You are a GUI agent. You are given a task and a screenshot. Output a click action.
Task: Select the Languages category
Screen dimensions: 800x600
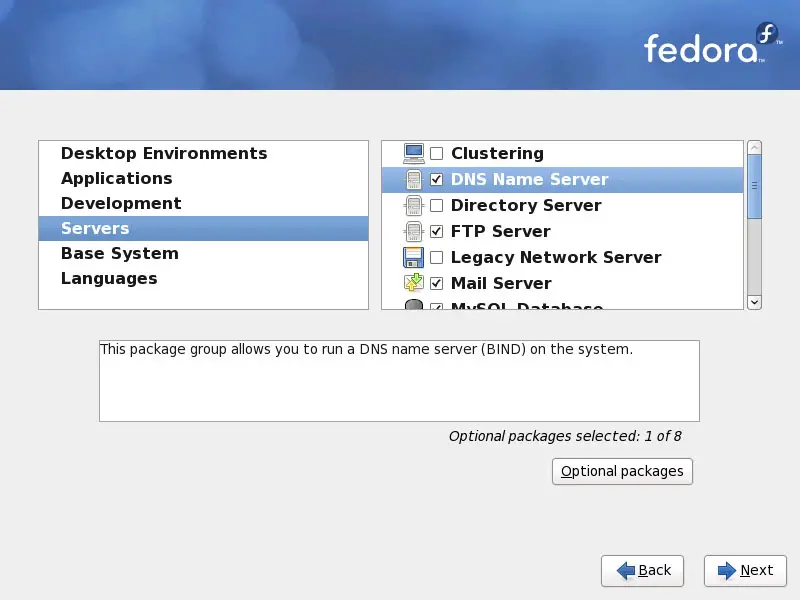[x=204, y=278]
